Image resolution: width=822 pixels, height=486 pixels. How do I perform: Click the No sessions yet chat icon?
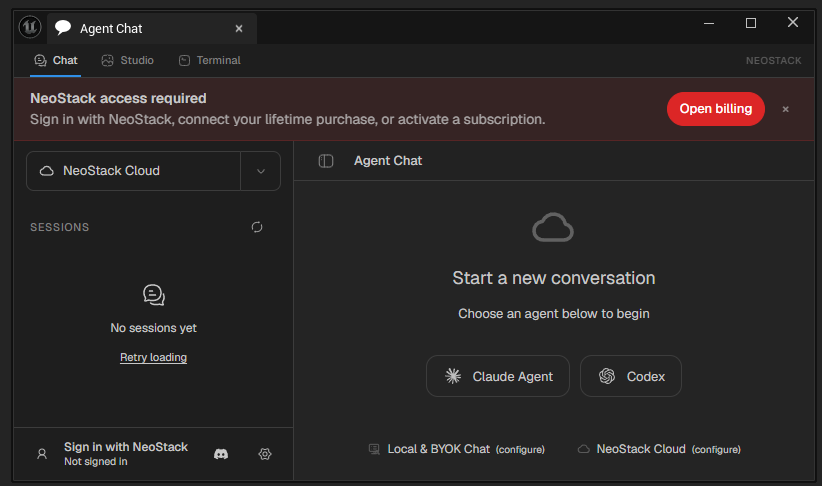click(x=154, y=295)
